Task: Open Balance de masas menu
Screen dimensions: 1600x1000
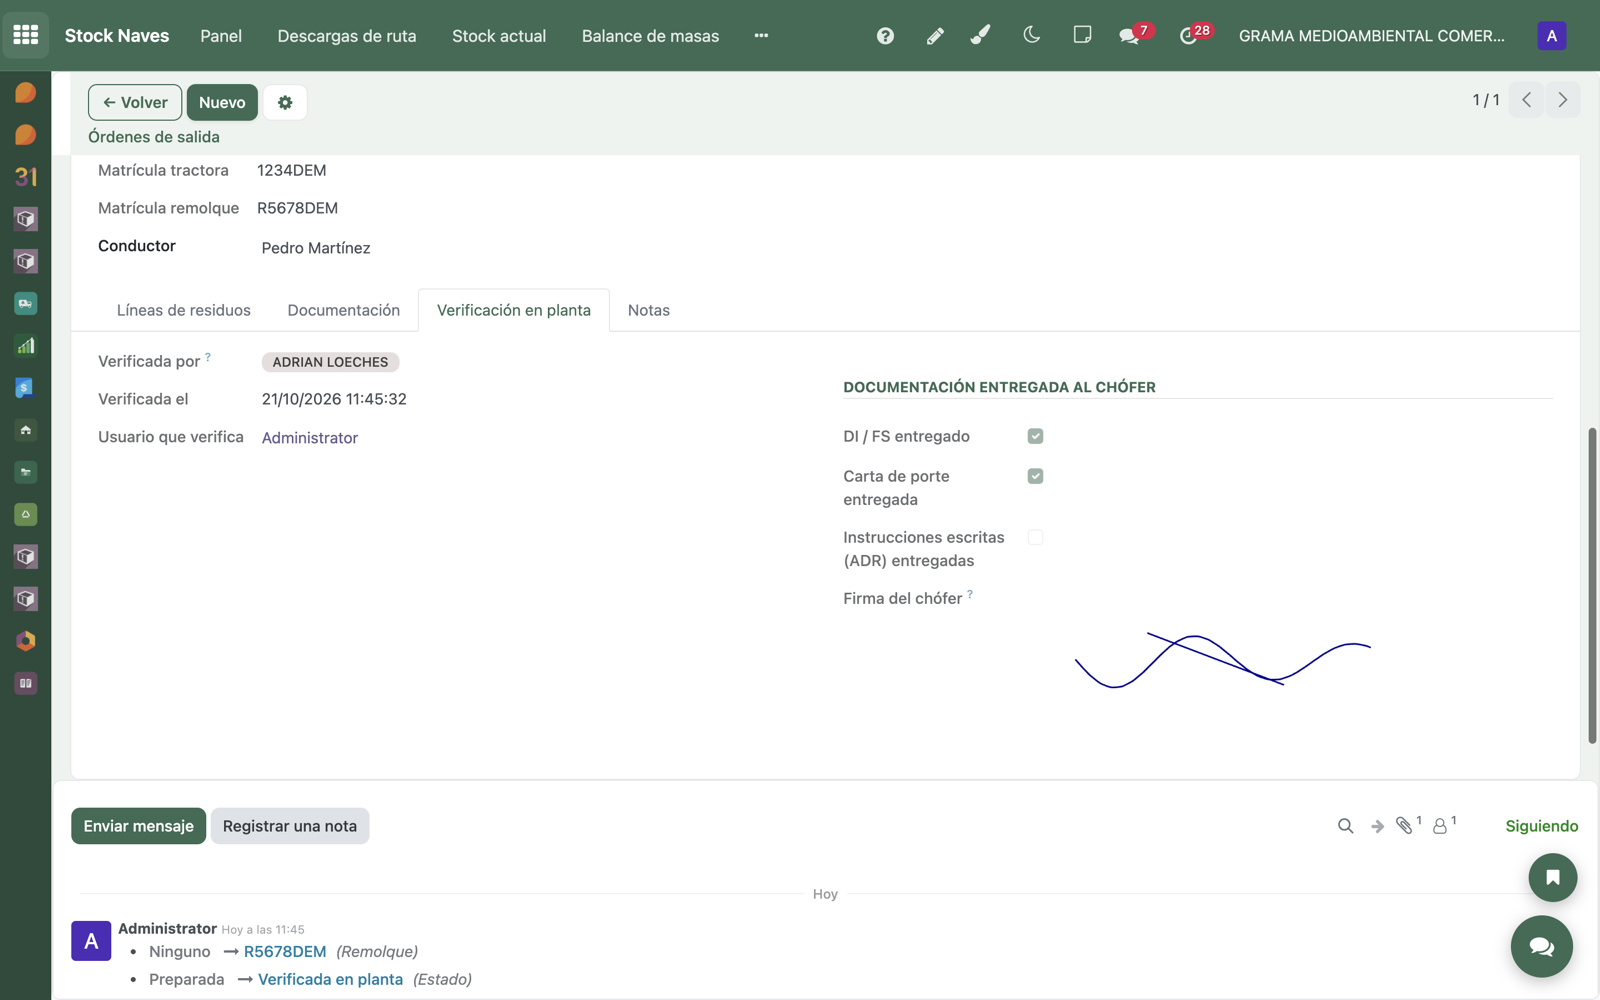Action: [x=650, y=36]
